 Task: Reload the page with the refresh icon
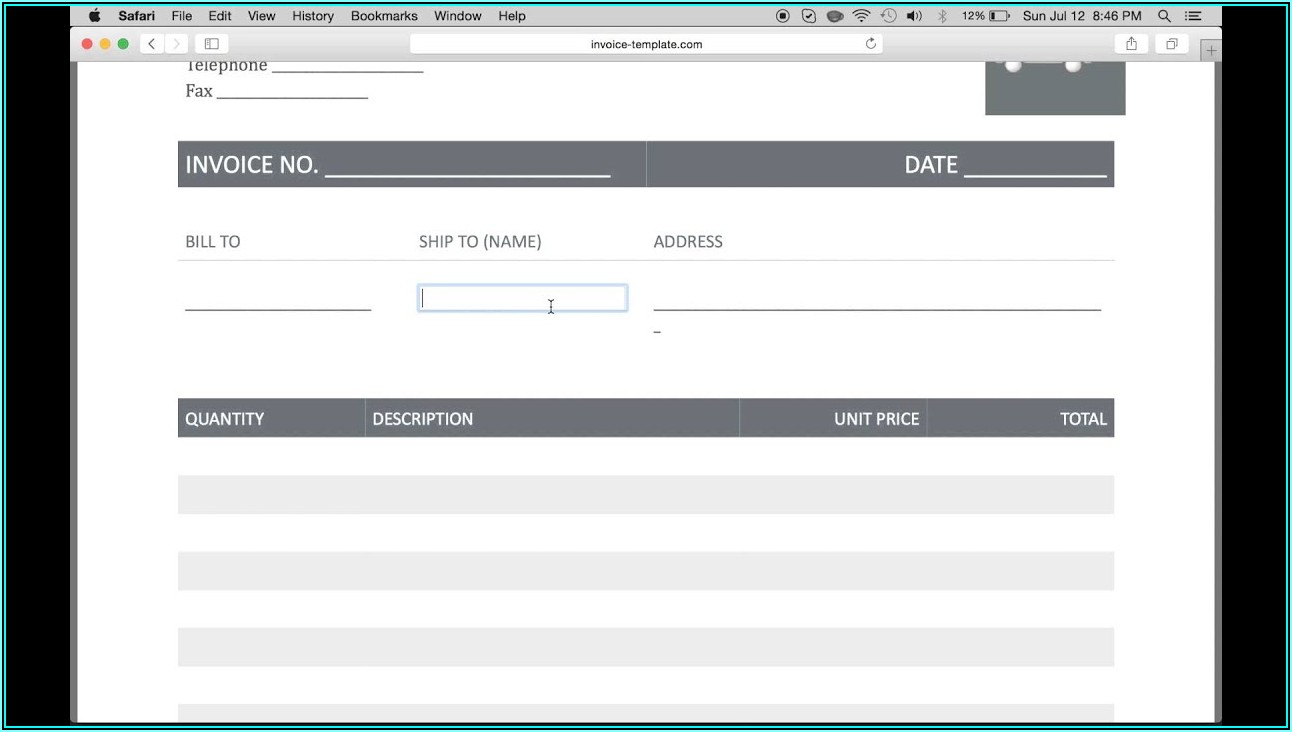871,44
